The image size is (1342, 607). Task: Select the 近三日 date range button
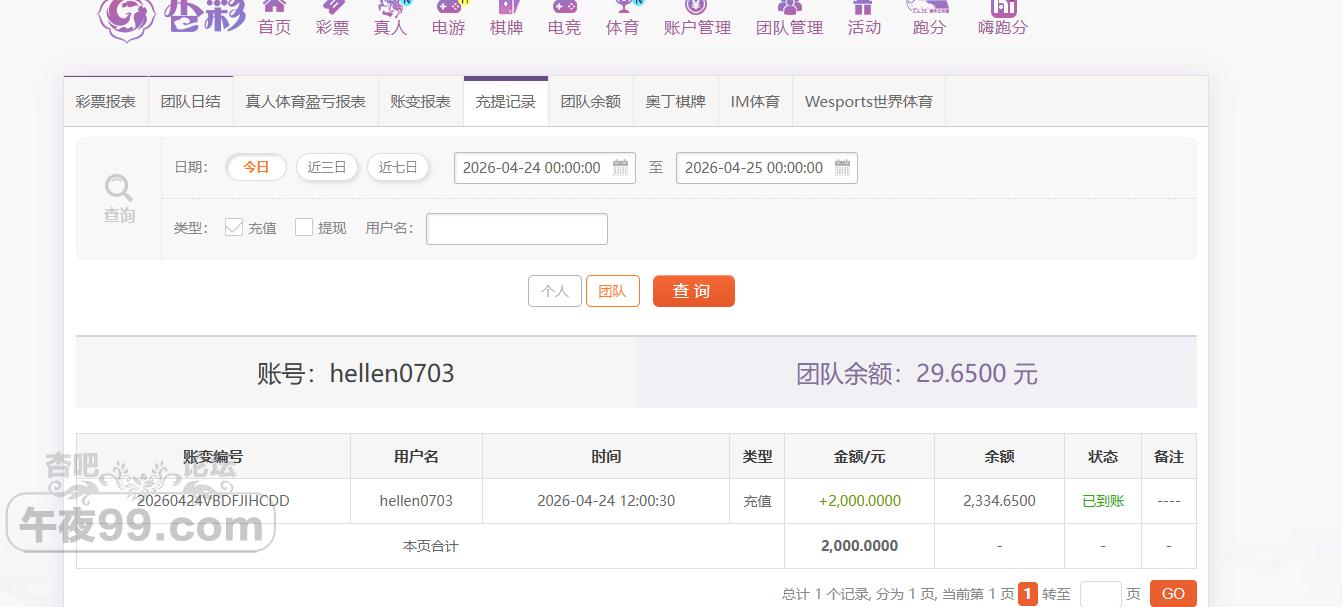(327, 167)
